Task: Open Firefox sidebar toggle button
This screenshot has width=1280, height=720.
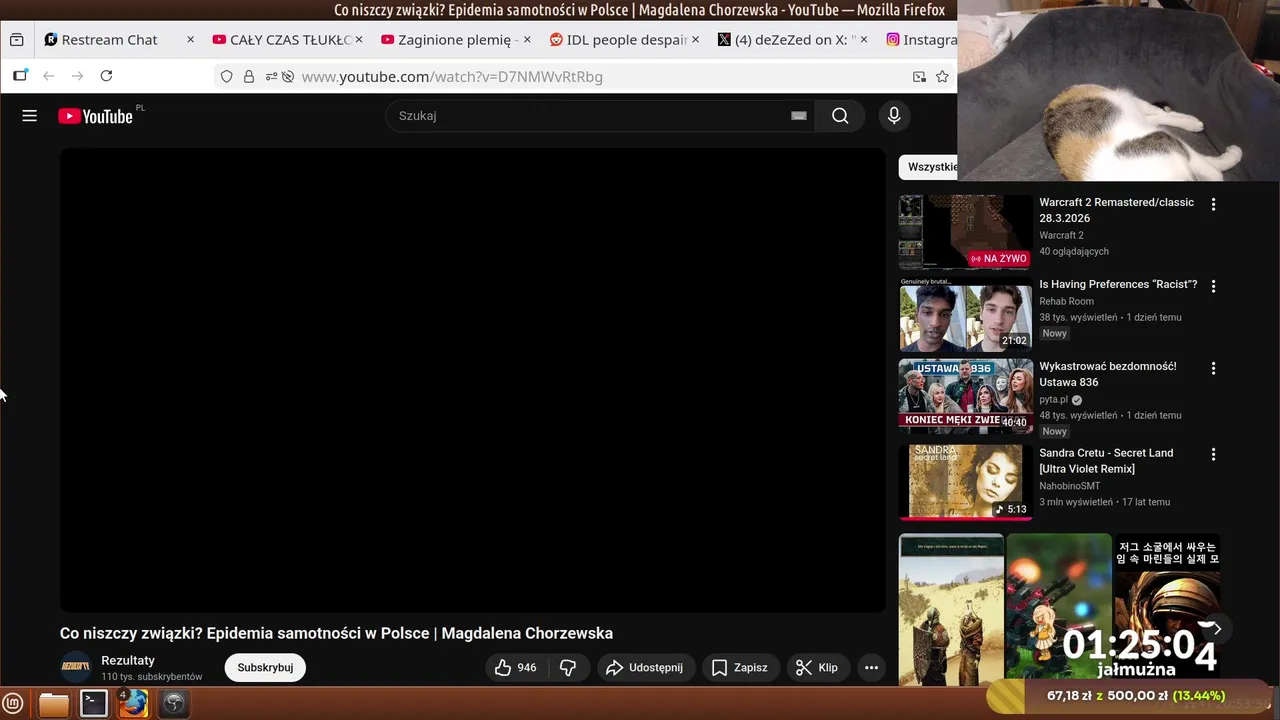Action: 20,76
